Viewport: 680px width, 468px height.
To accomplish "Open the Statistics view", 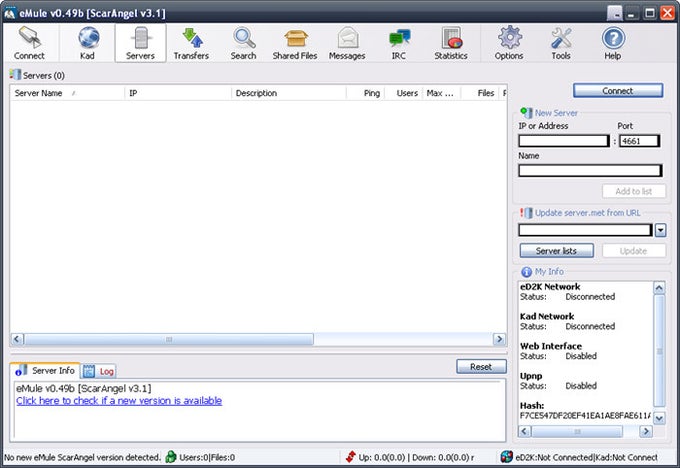I will coord(451,43).
